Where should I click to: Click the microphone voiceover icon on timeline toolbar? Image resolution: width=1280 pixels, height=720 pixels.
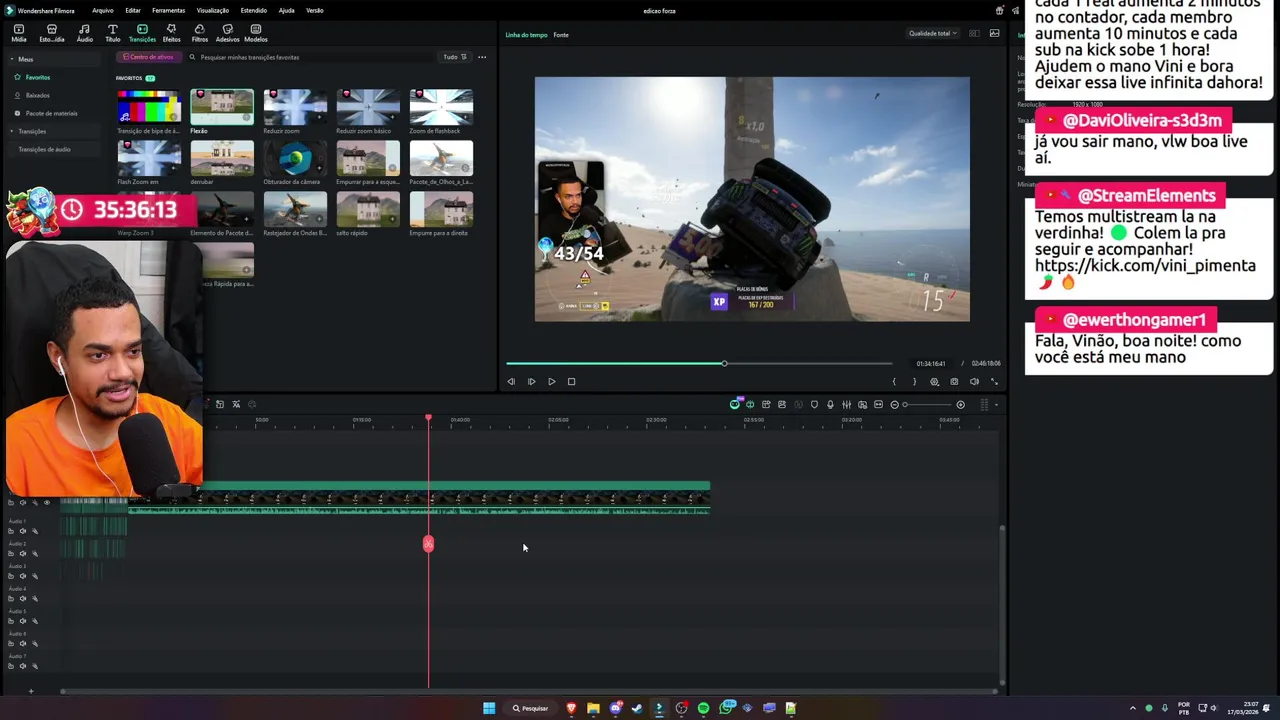tap(830, 405)
